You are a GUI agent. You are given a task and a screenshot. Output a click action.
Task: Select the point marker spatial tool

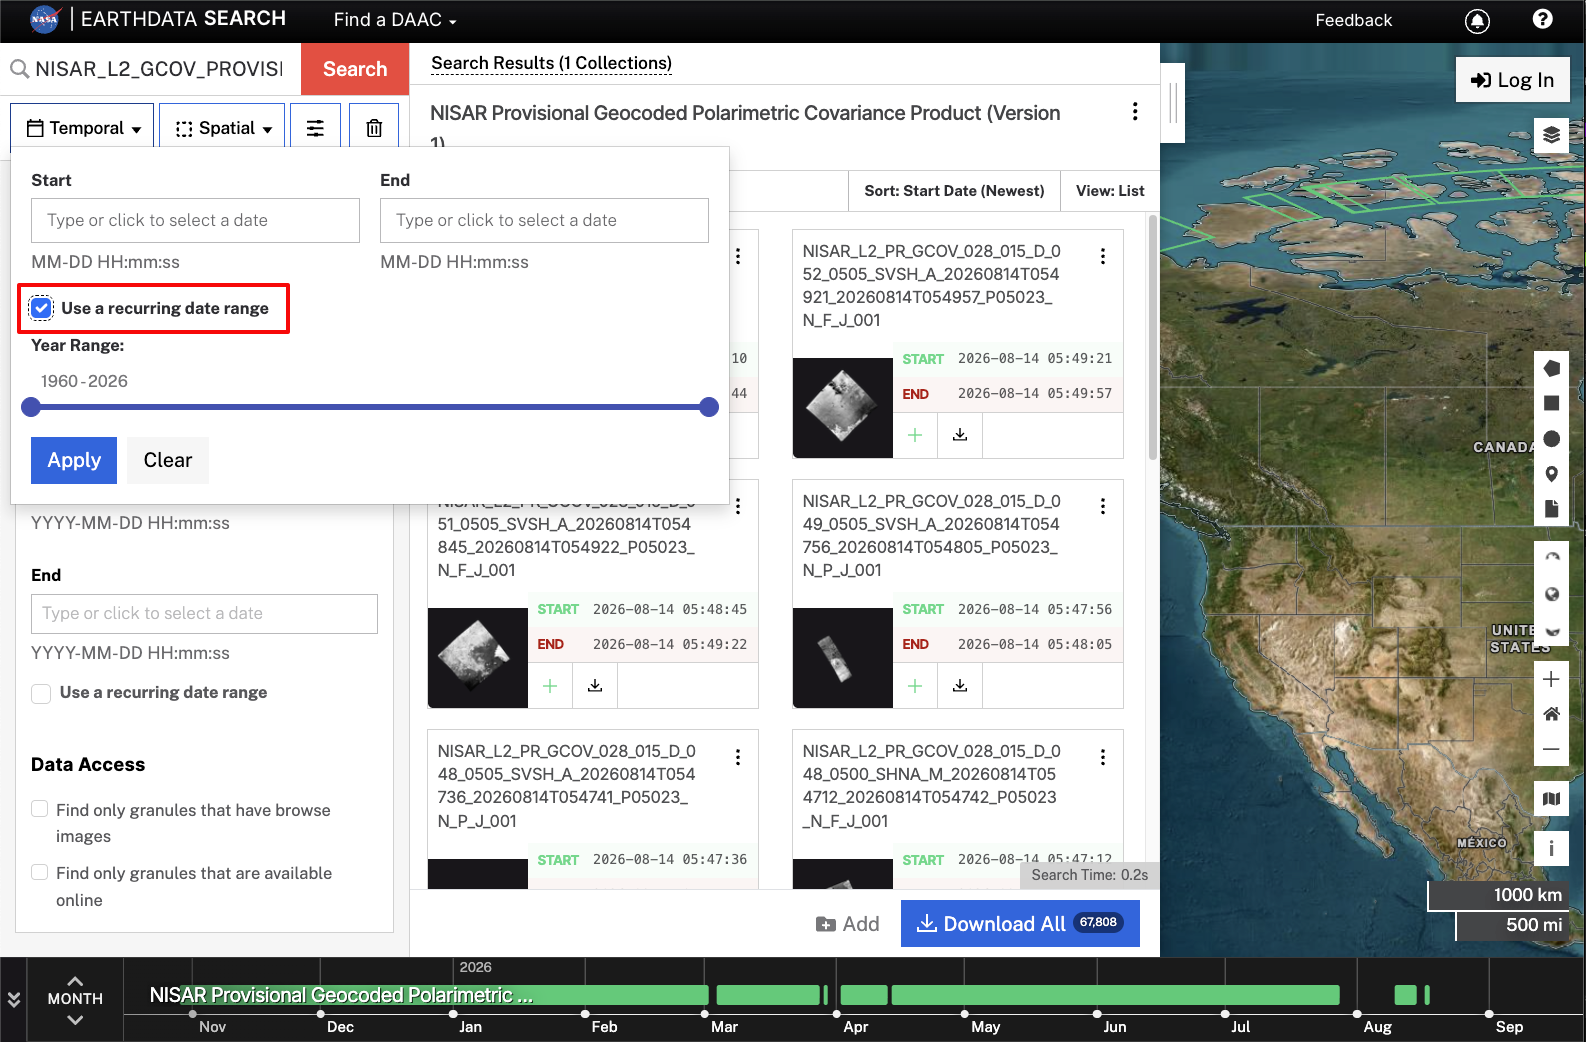[x=1551, y=474]
